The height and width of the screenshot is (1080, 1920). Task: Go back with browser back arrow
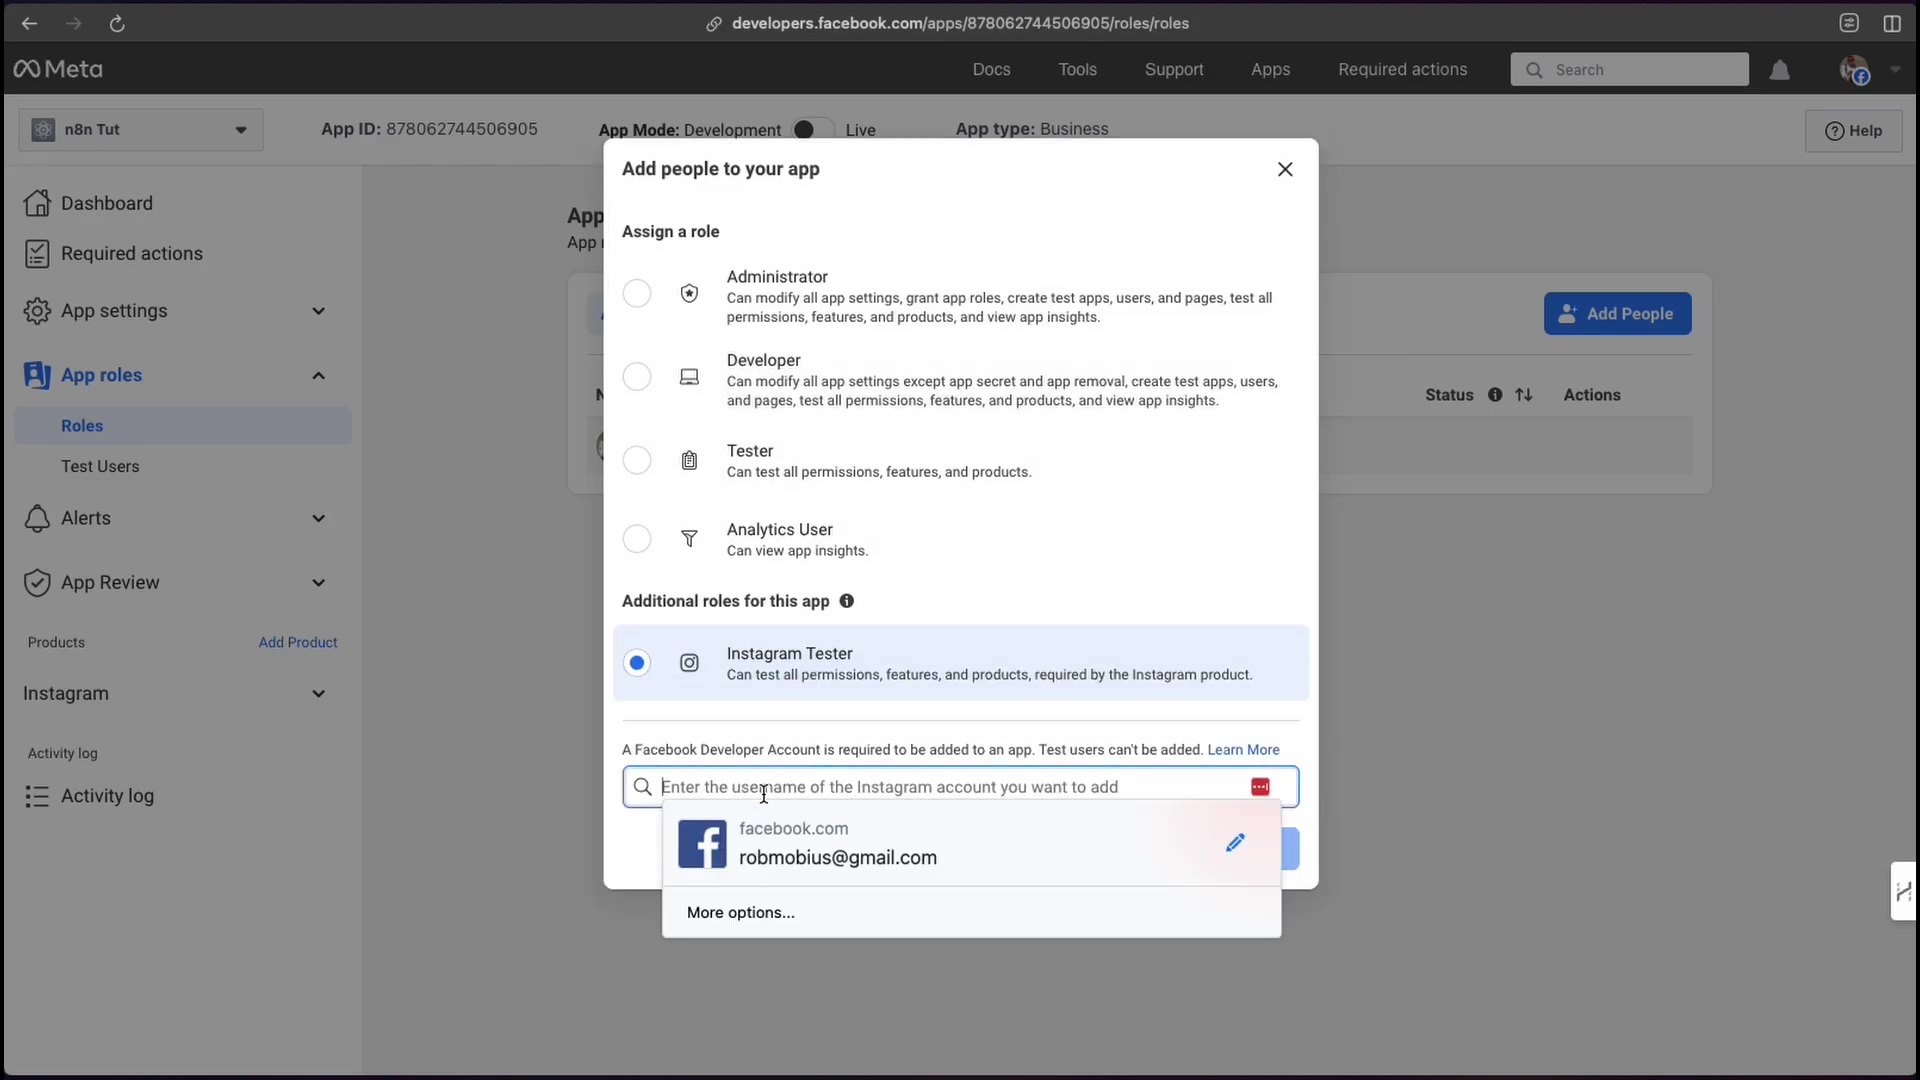(29, 23)
